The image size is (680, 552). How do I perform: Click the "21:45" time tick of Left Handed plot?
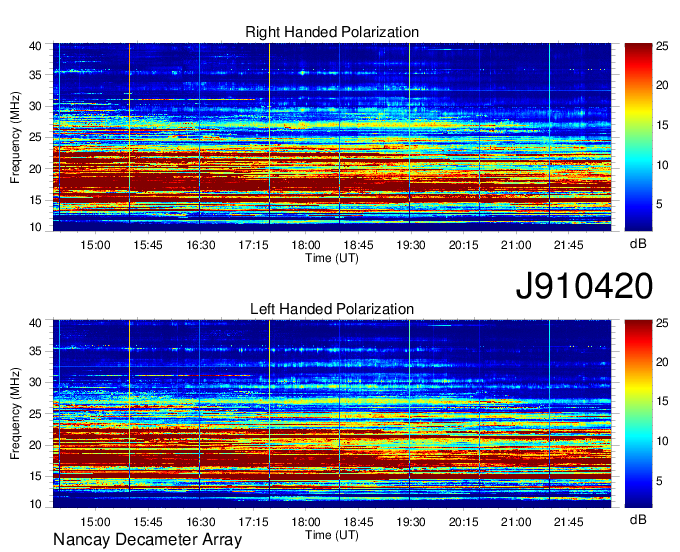coord(569,522)
